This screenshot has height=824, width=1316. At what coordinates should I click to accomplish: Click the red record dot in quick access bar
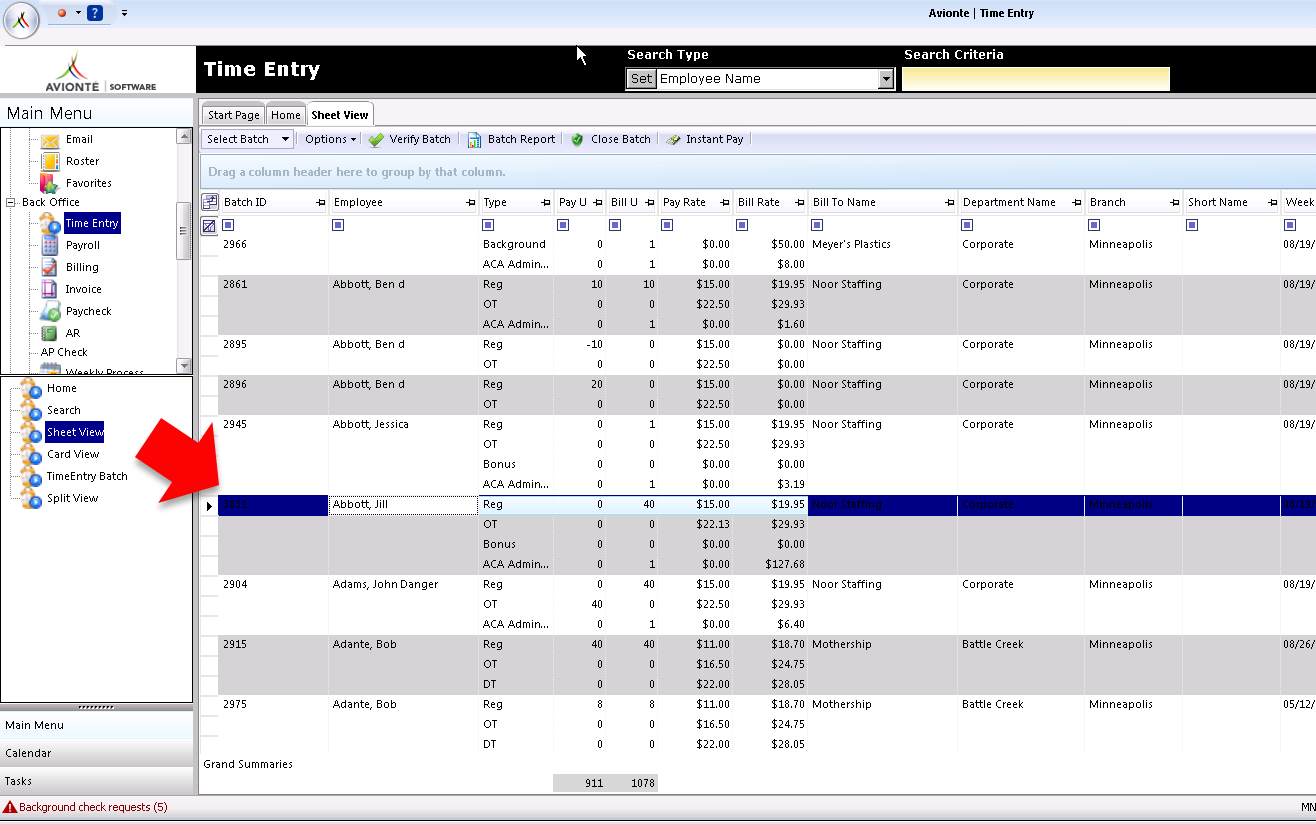(62, 13)
